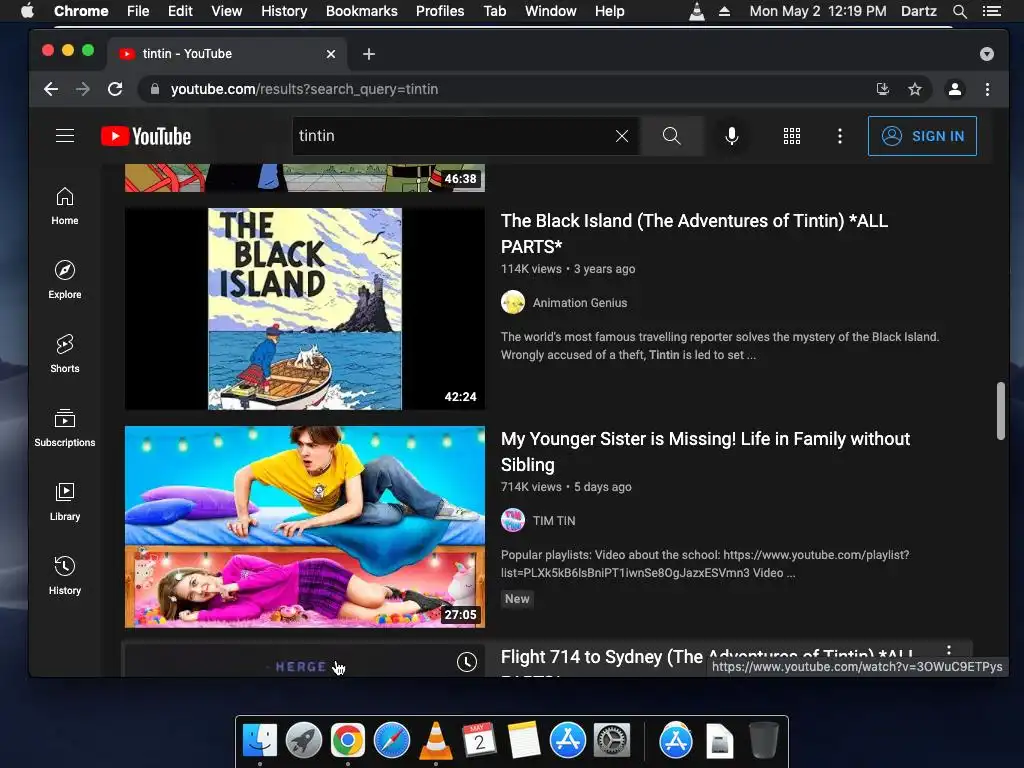Click the address bar URL

click(304, 89)
